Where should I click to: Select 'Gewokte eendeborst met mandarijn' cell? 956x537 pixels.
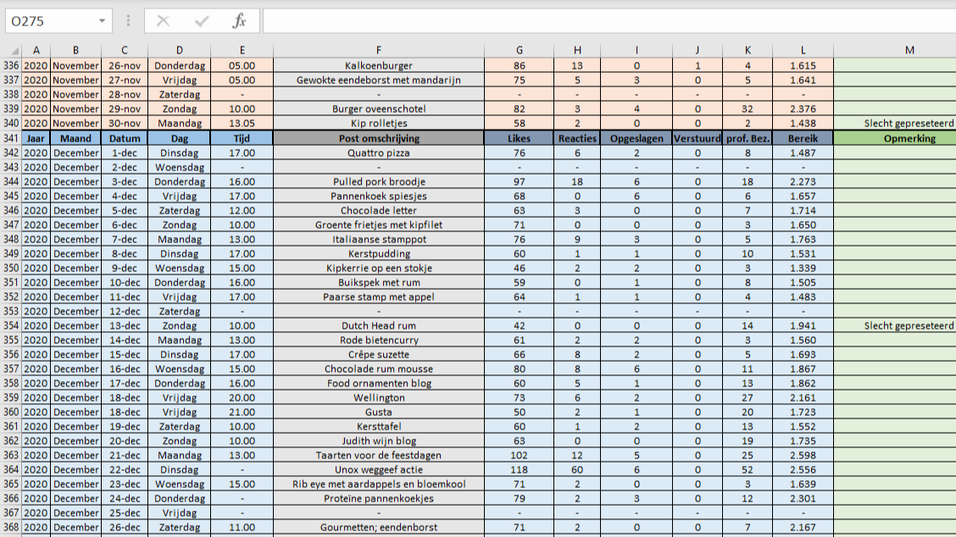(x=379, y=80)
